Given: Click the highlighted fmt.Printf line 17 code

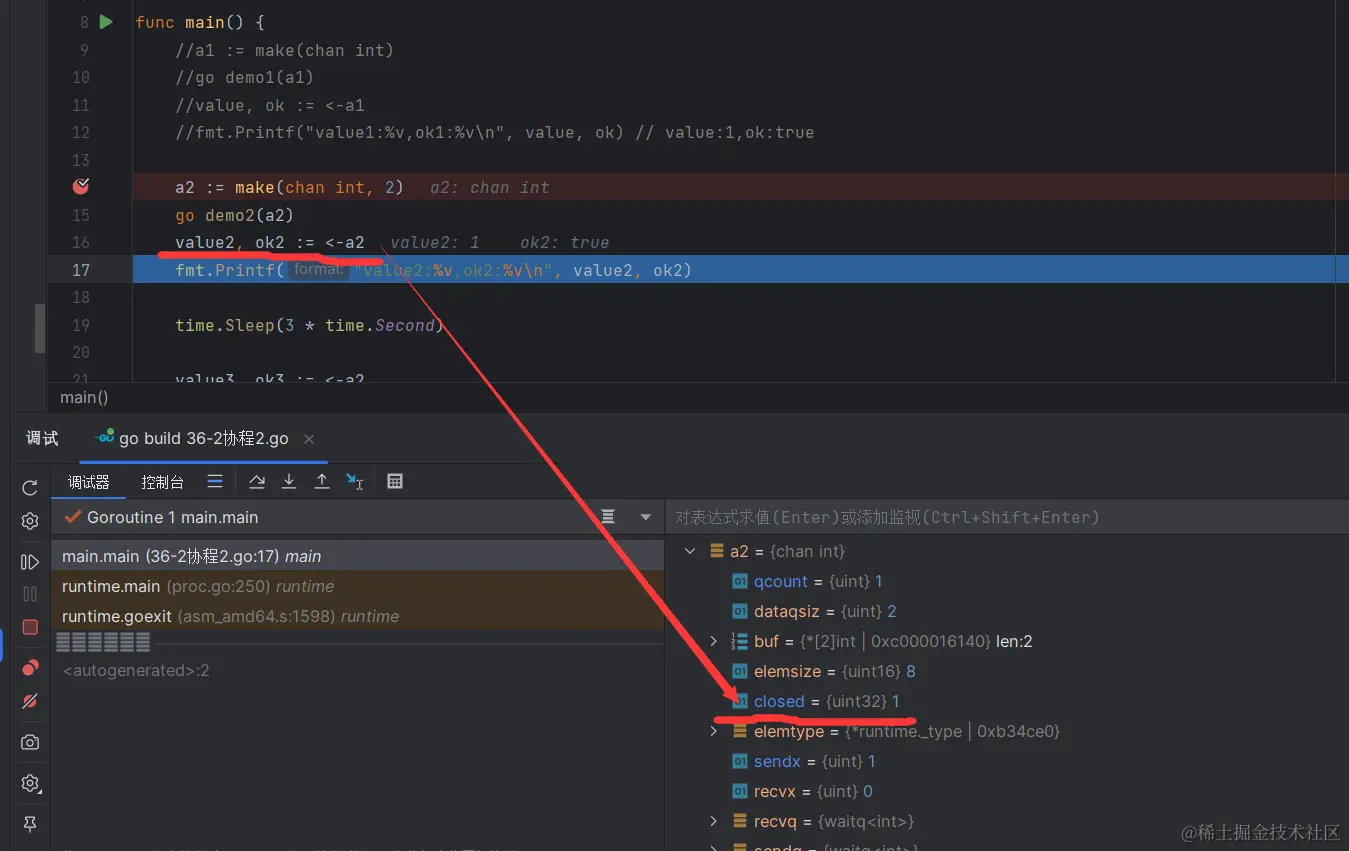Looking at the screenshot, I should (x=433, y=270).
